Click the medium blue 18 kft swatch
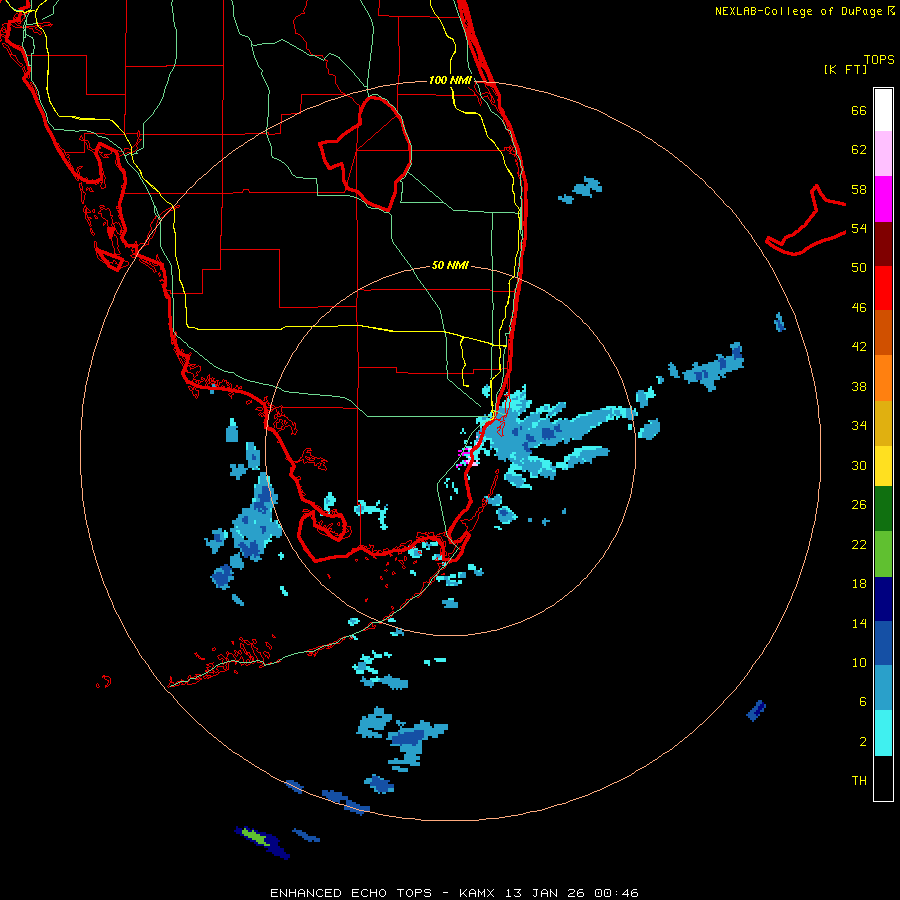This screenshot has width=900, height=900. [x=883, y=643]
